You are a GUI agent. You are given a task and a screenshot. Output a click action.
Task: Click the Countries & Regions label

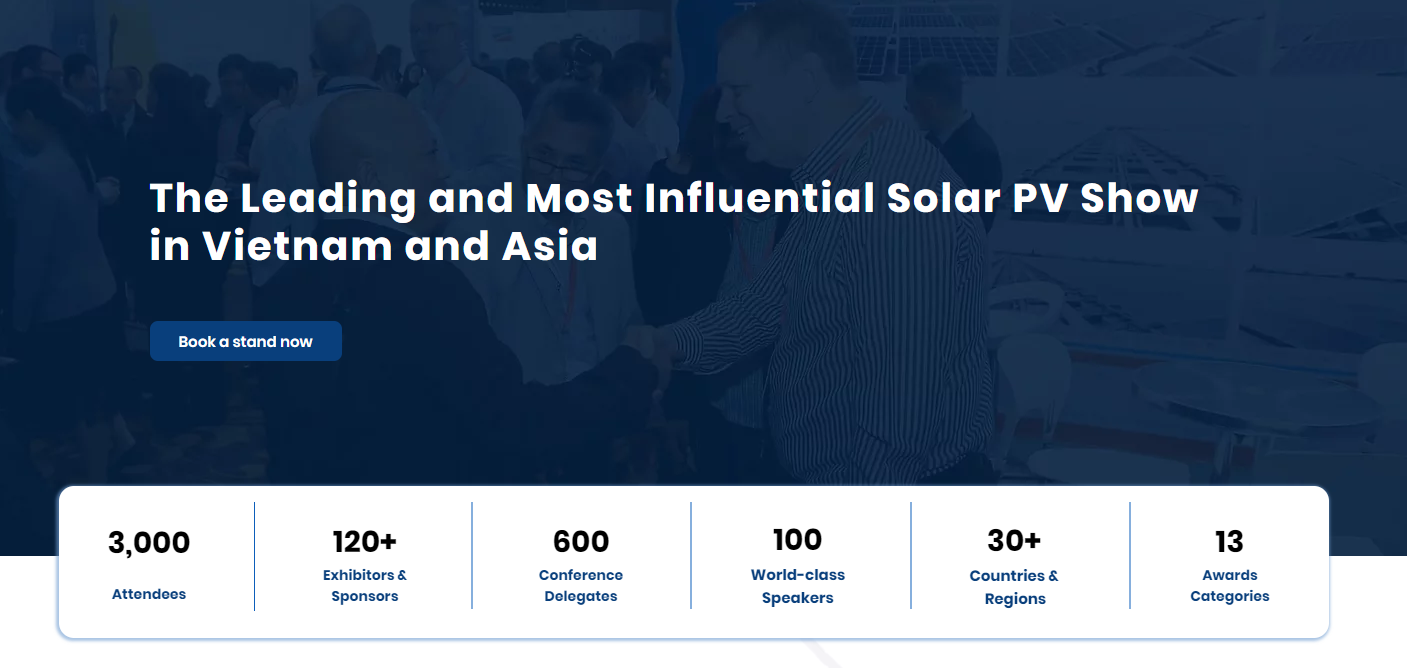[x=1014, y=587]
